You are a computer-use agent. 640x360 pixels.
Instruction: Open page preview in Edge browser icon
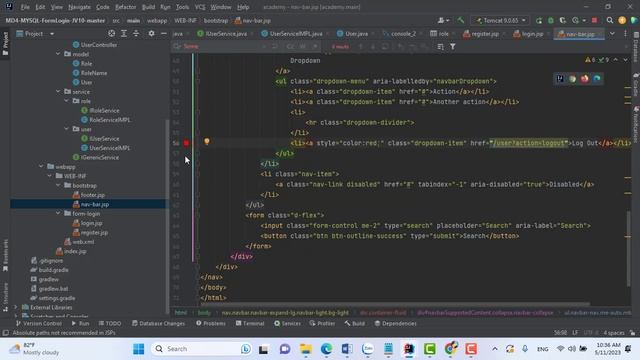point(597,79)
